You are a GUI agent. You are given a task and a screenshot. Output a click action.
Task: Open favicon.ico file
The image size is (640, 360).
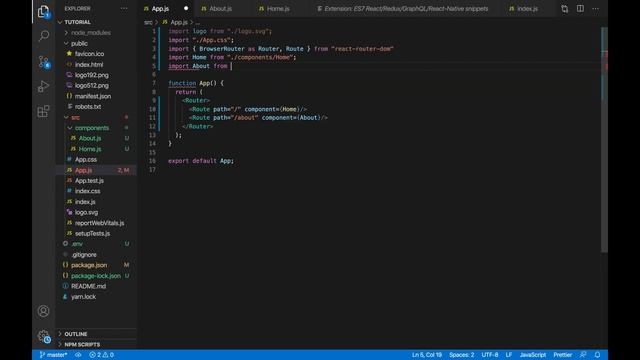click(89, 54)
